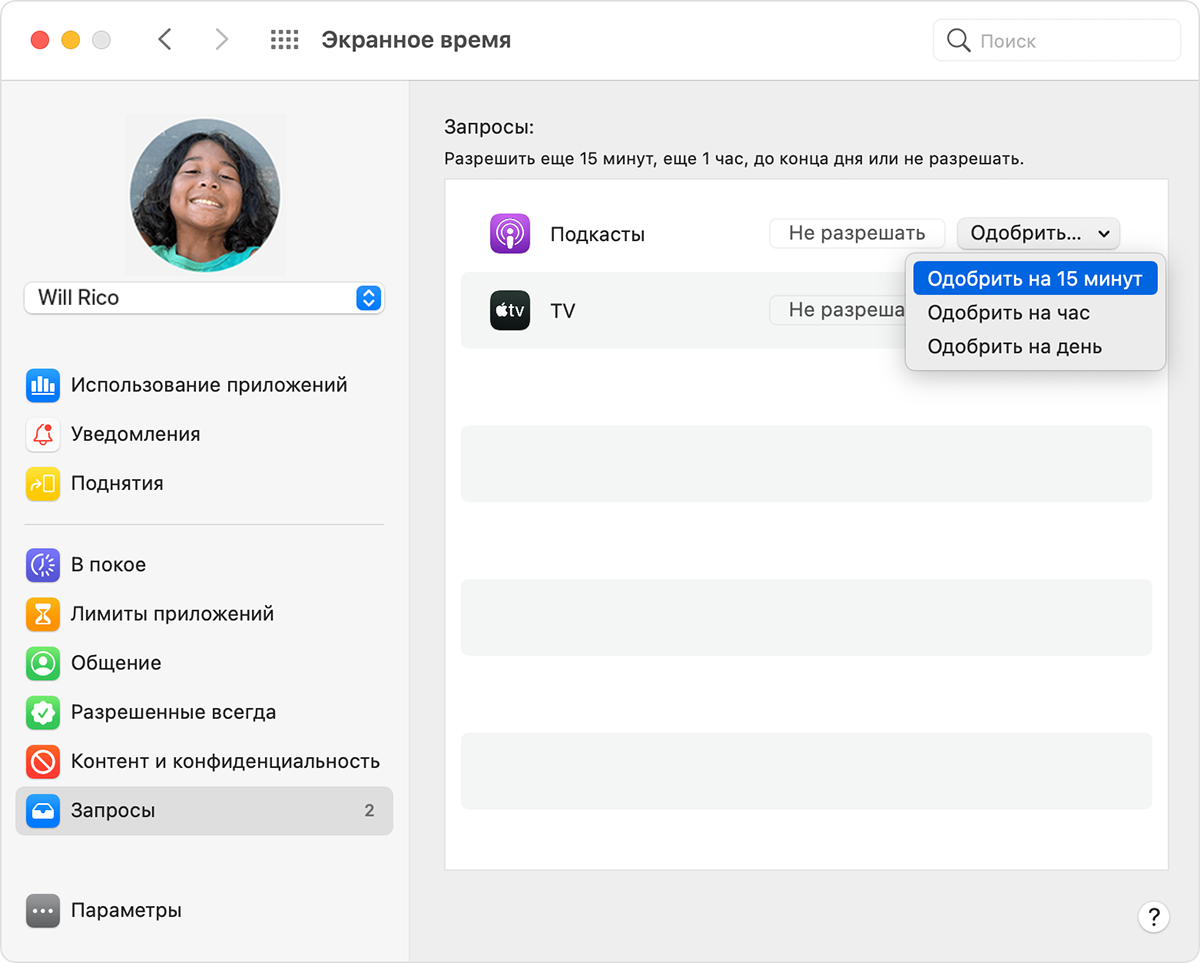The width and height of the screenshot is (1200, 964).
Task: Click the Лимиты приложений hourglass icon
Action: coord(43,614)
